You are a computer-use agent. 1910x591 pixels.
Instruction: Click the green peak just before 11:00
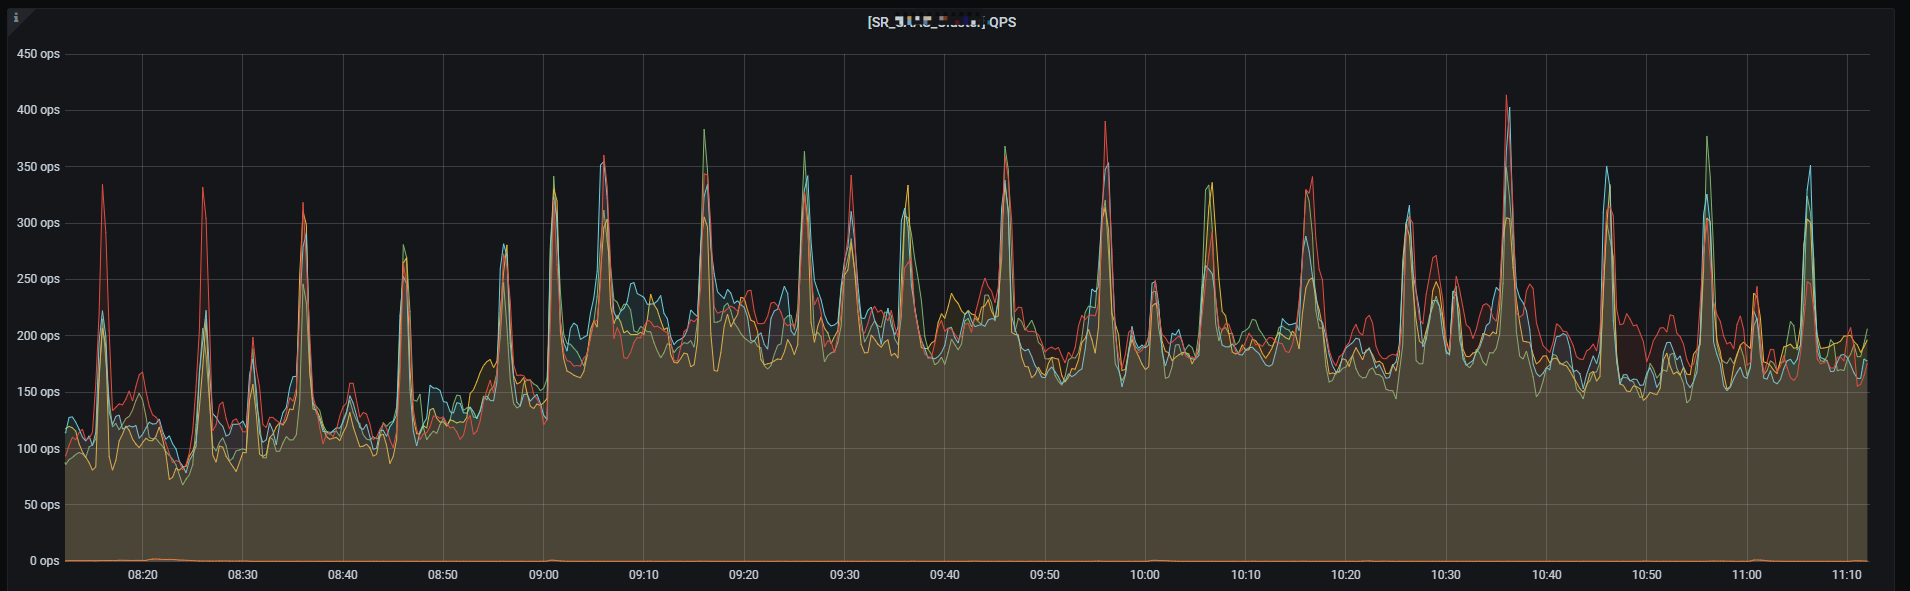(1707, 138)
